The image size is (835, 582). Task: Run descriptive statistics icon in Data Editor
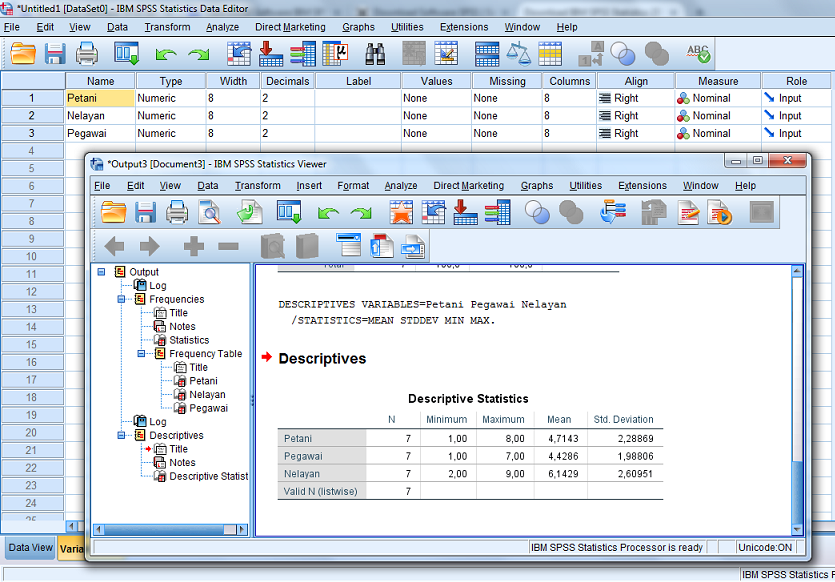click(335, 54)
